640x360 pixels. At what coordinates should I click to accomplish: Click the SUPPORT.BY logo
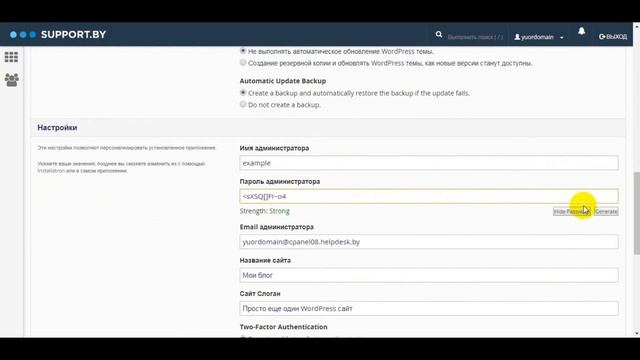coord(58,35)
